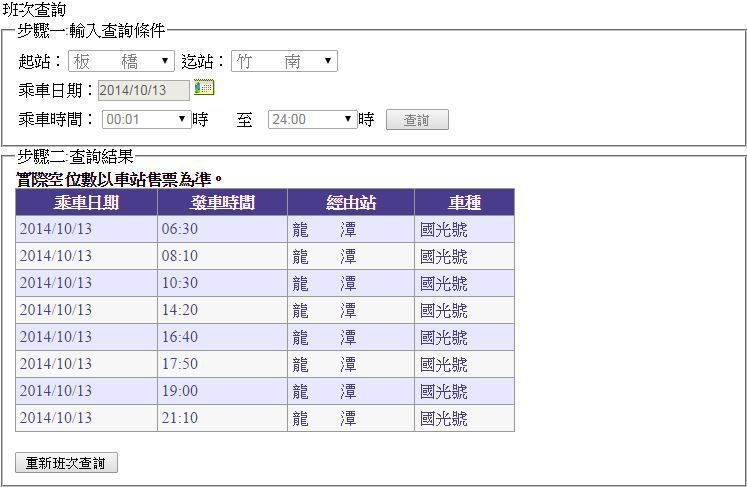Screen dimensions: 747x487
Task: Open the start time 00:01 dropdown
Action: coord(146,120)
